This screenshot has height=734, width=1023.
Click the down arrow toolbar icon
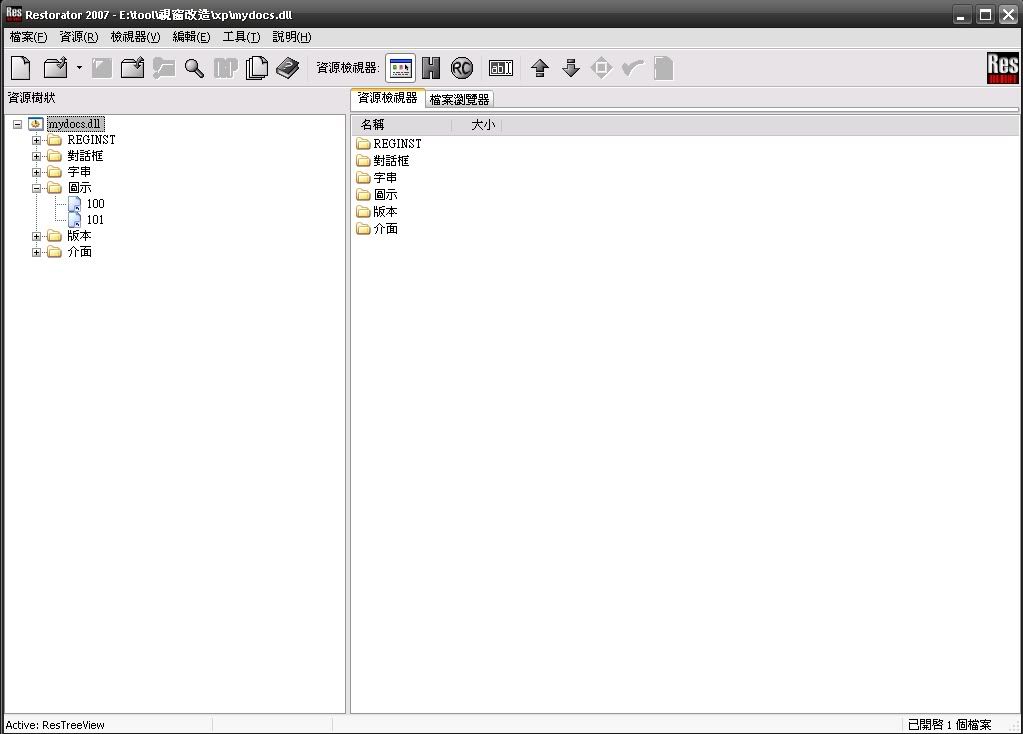pos(571,68)
